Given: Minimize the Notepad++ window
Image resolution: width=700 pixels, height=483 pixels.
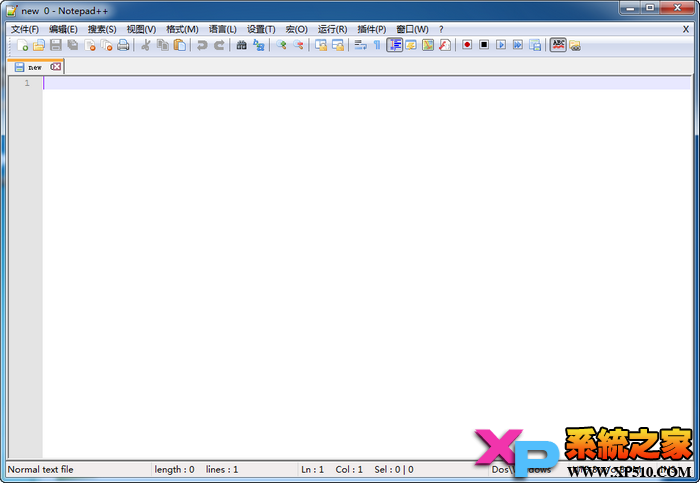Looking at the screenshot, I should click(630, 8).
